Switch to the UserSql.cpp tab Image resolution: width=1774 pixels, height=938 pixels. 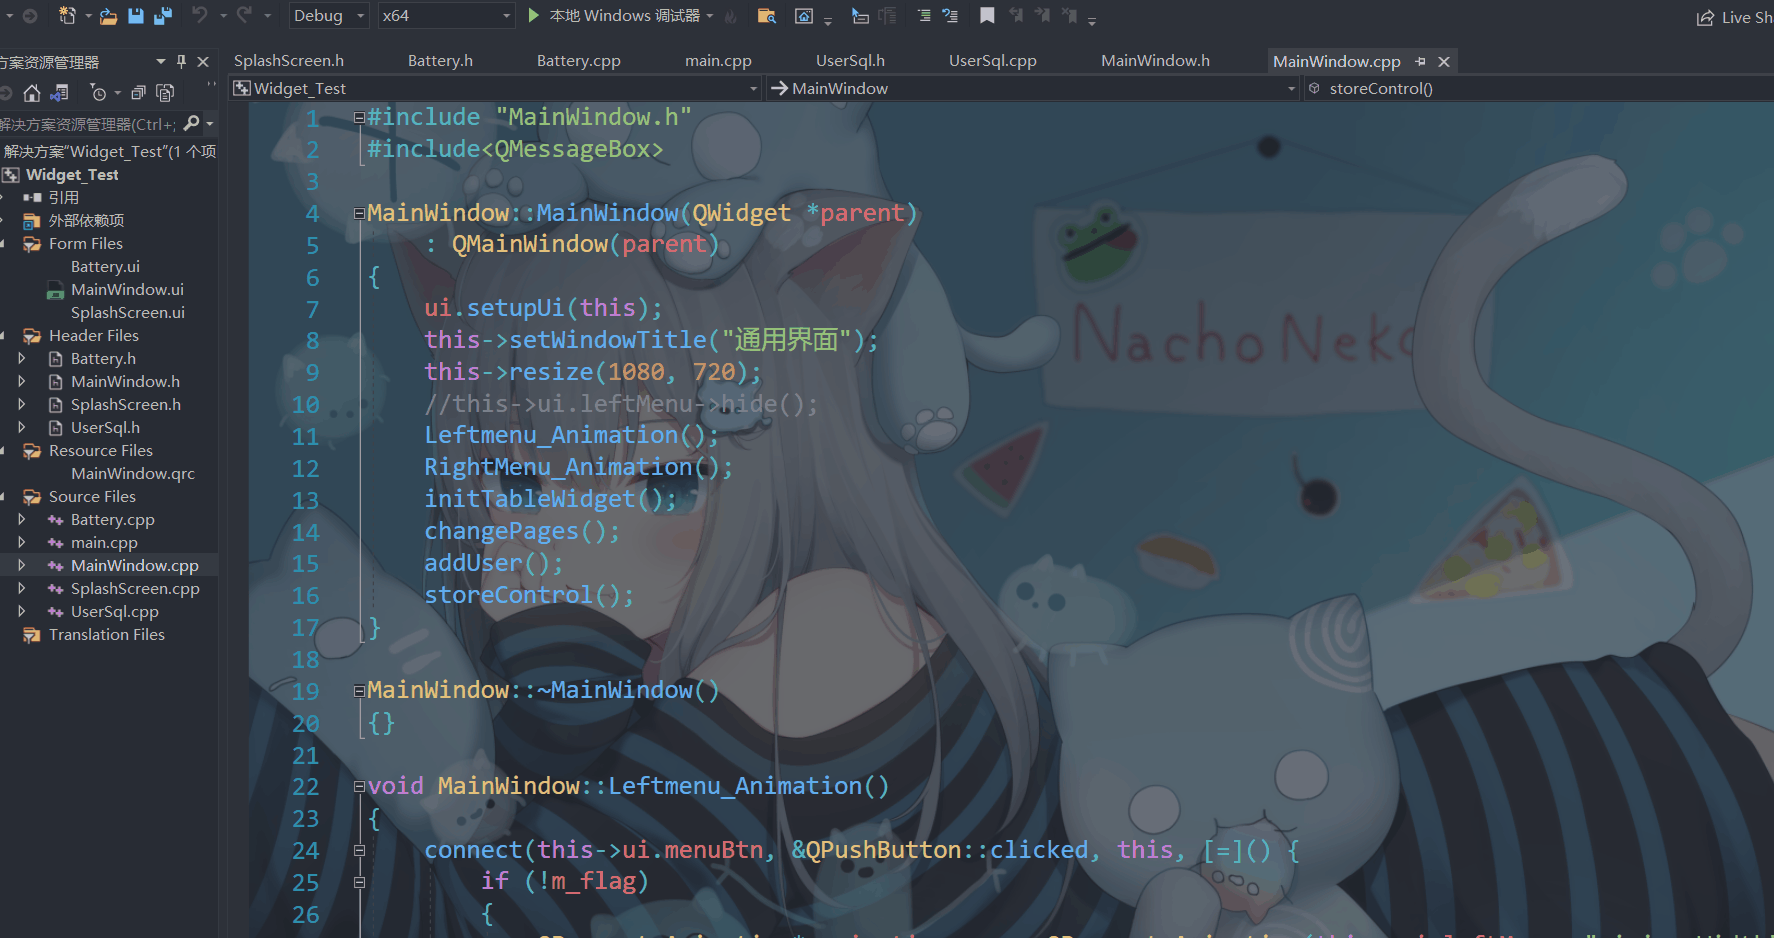992,61
